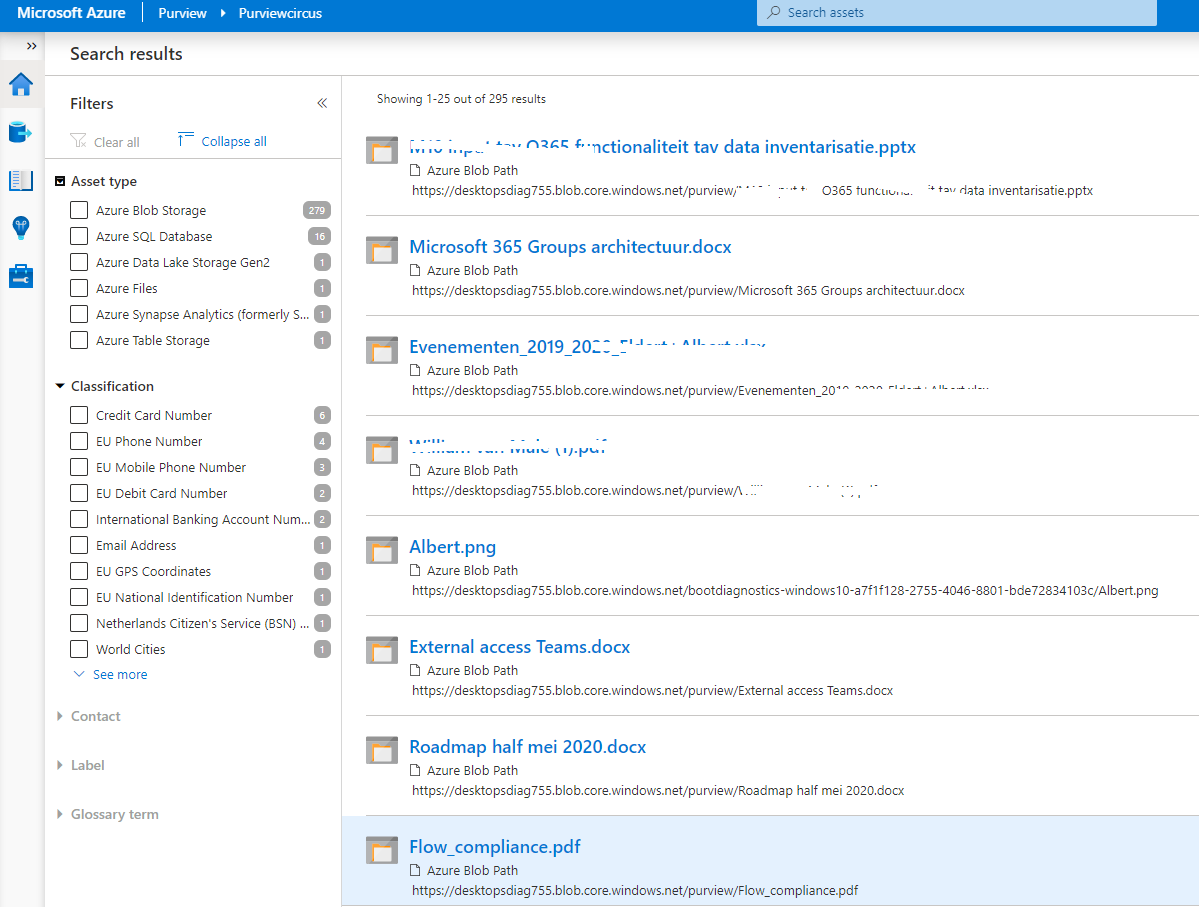Collapse the Classification filter section

111,386
